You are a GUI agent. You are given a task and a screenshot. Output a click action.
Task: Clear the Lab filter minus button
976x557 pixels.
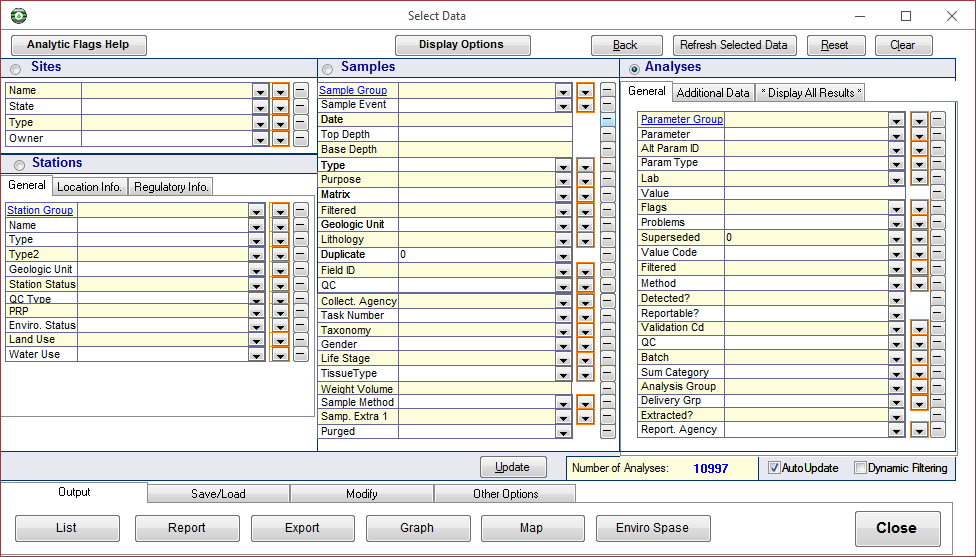937,178
